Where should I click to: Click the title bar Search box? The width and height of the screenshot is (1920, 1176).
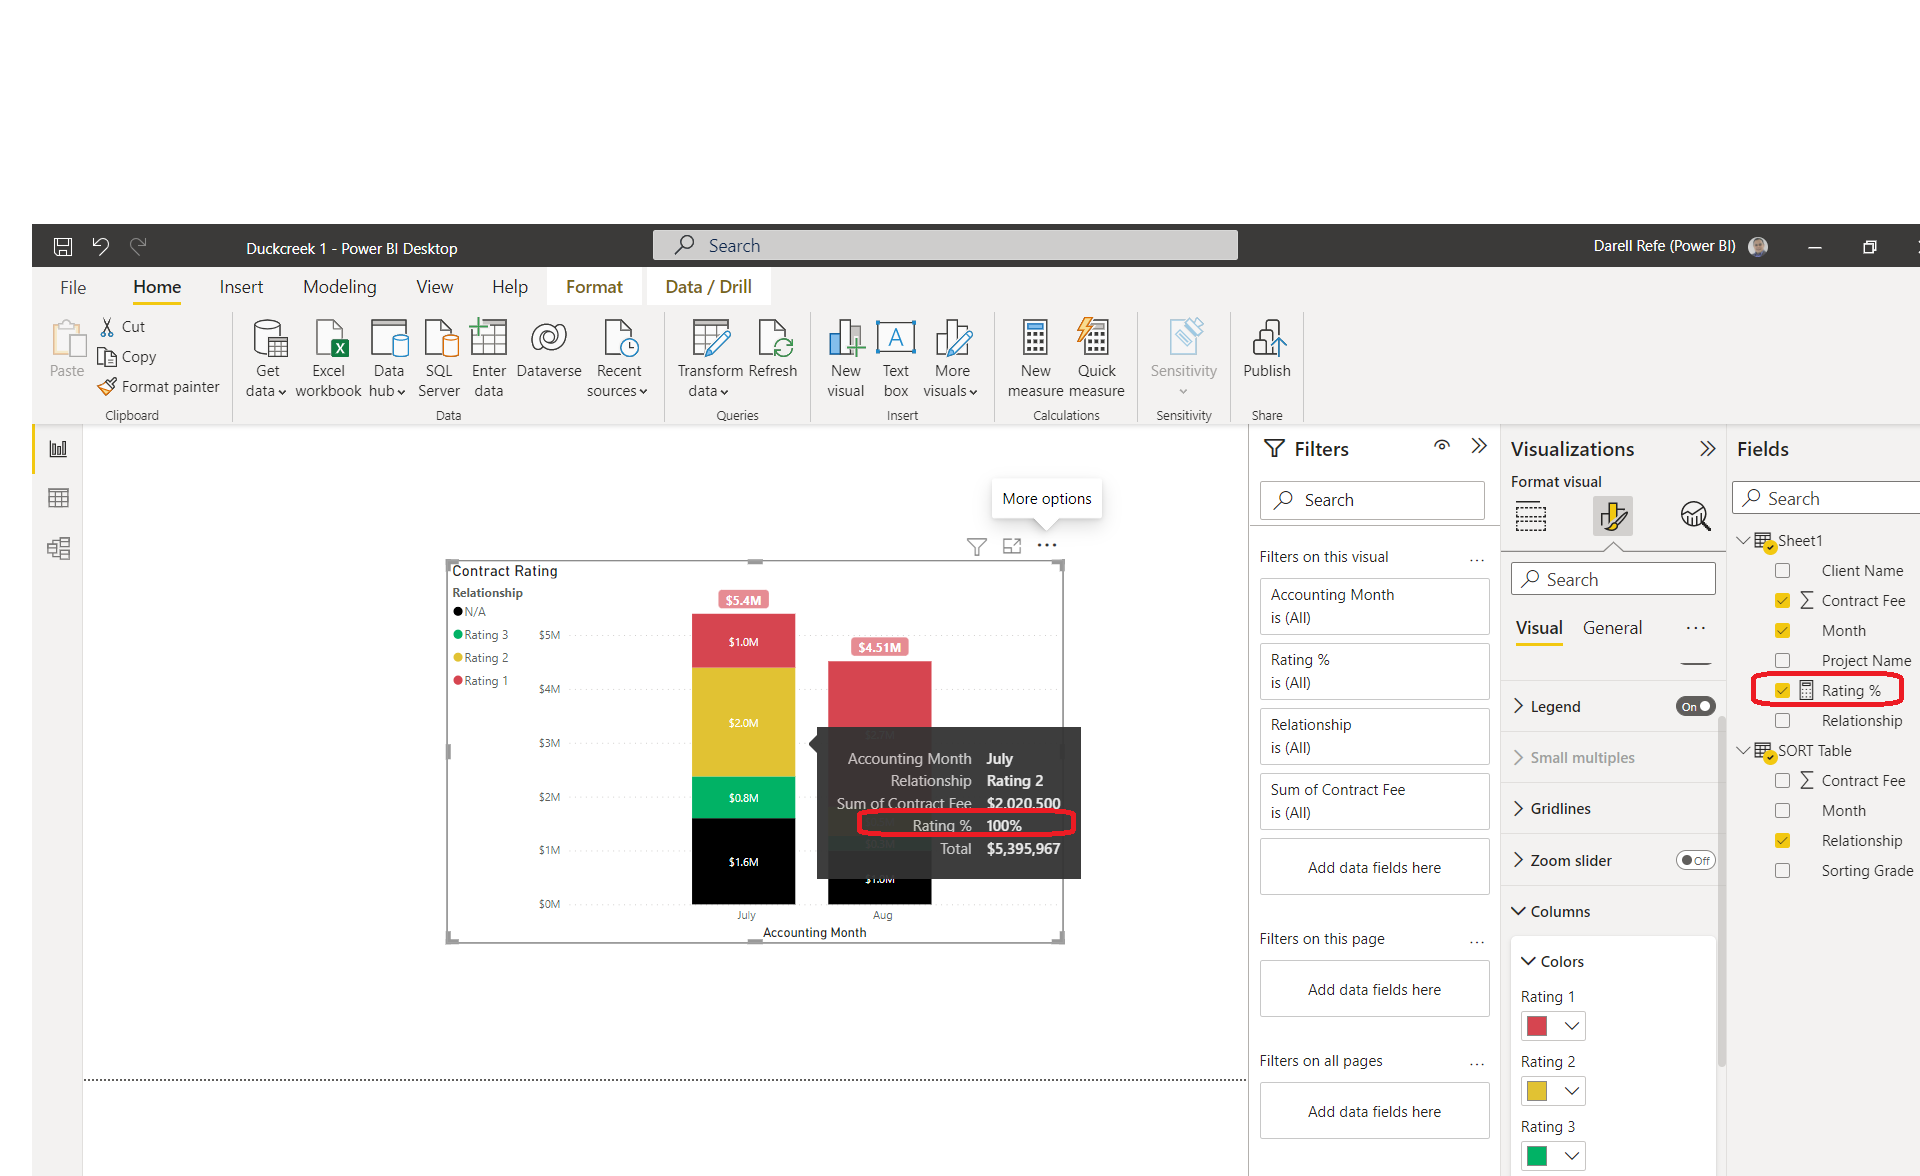pyautogui.click(x=945, y=245)
